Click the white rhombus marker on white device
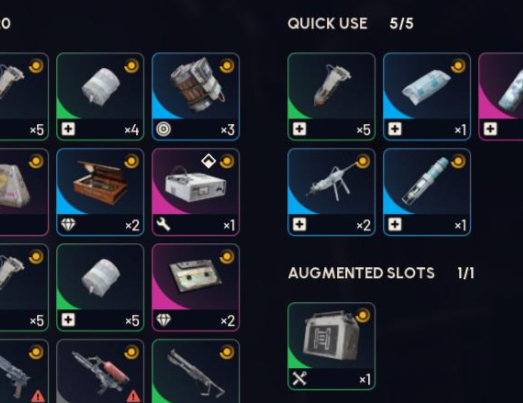This screenshot has height=403, width=523. click(x=208, y=161)
